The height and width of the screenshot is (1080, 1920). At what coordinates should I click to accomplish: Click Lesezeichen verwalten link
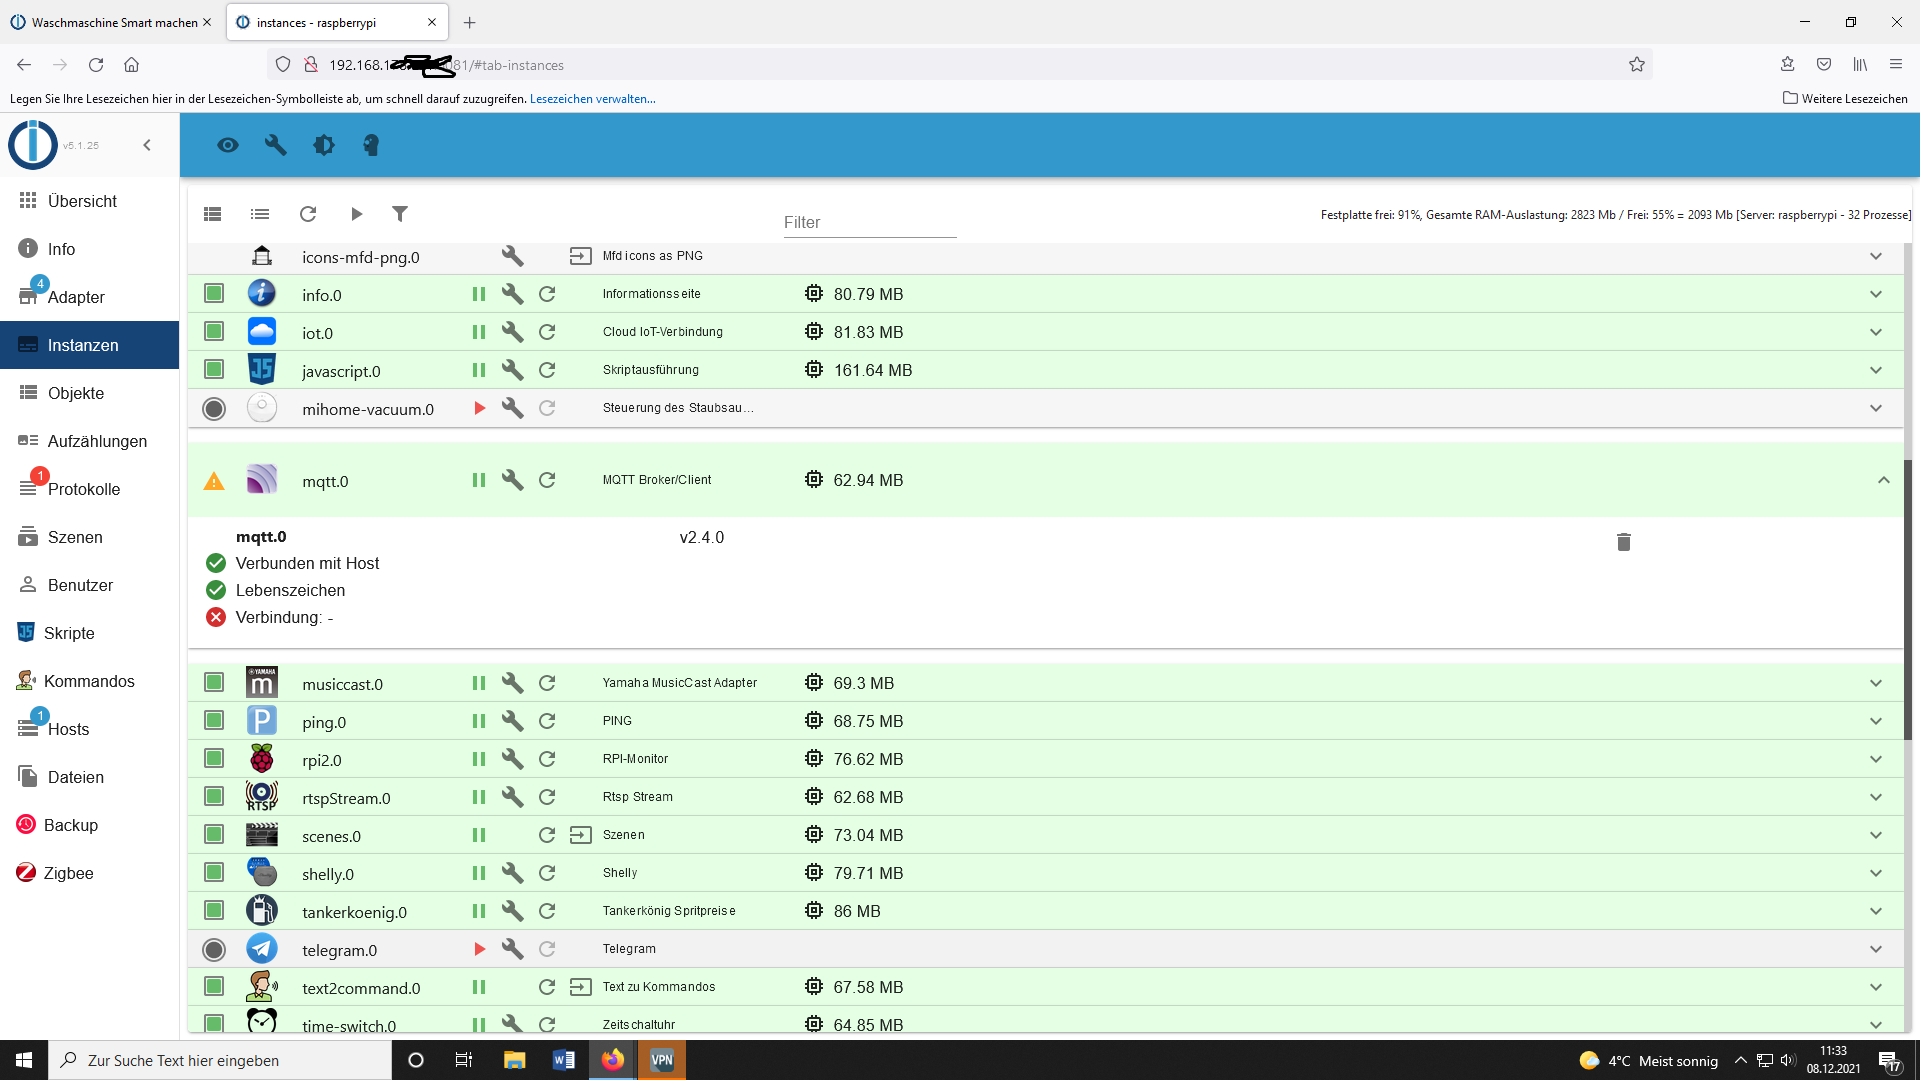tap(593, 99)
